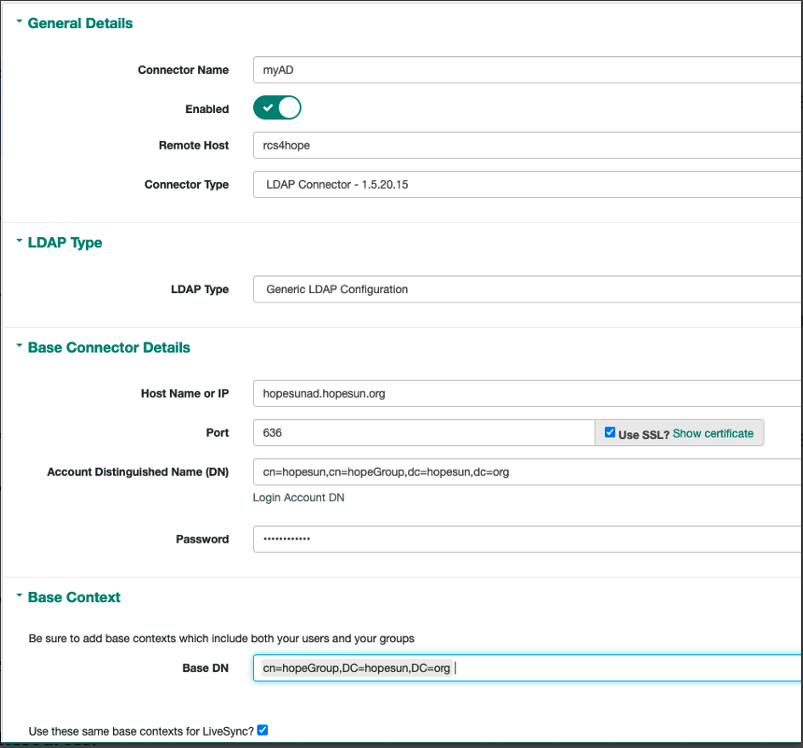Image resolution: width=803 pixels, height=748 pixels.
Task: Collapse the LDAP Type section
Action: 18,242
